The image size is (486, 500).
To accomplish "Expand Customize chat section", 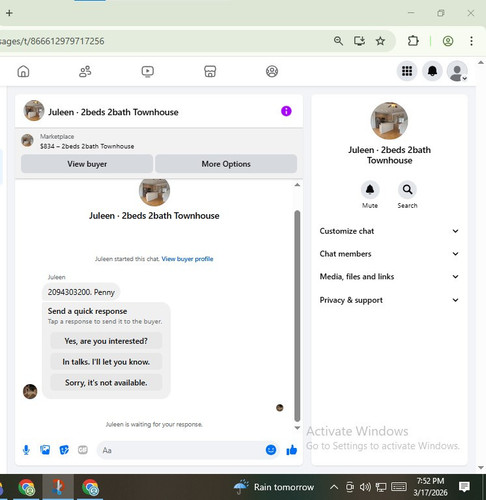I will point(389,231).
